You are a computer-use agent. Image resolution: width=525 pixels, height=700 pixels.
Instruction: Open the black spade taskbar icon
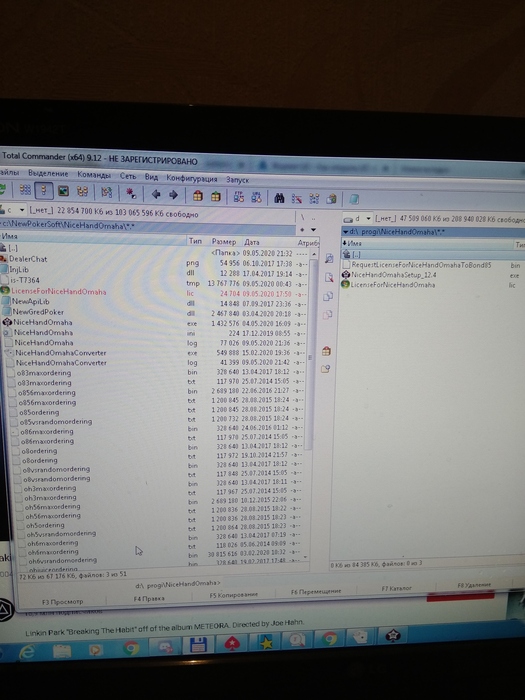point(393,636)
